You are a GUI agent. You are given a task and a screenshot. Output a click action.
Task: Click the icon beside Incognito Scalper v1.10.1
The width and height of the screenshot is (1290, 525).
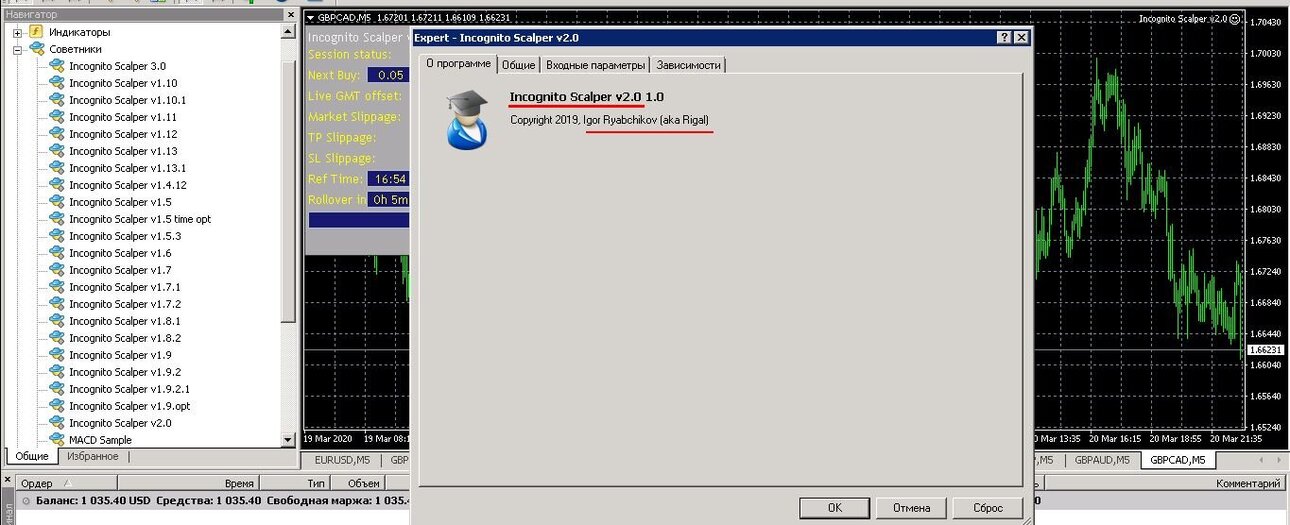tap(58, 100)
